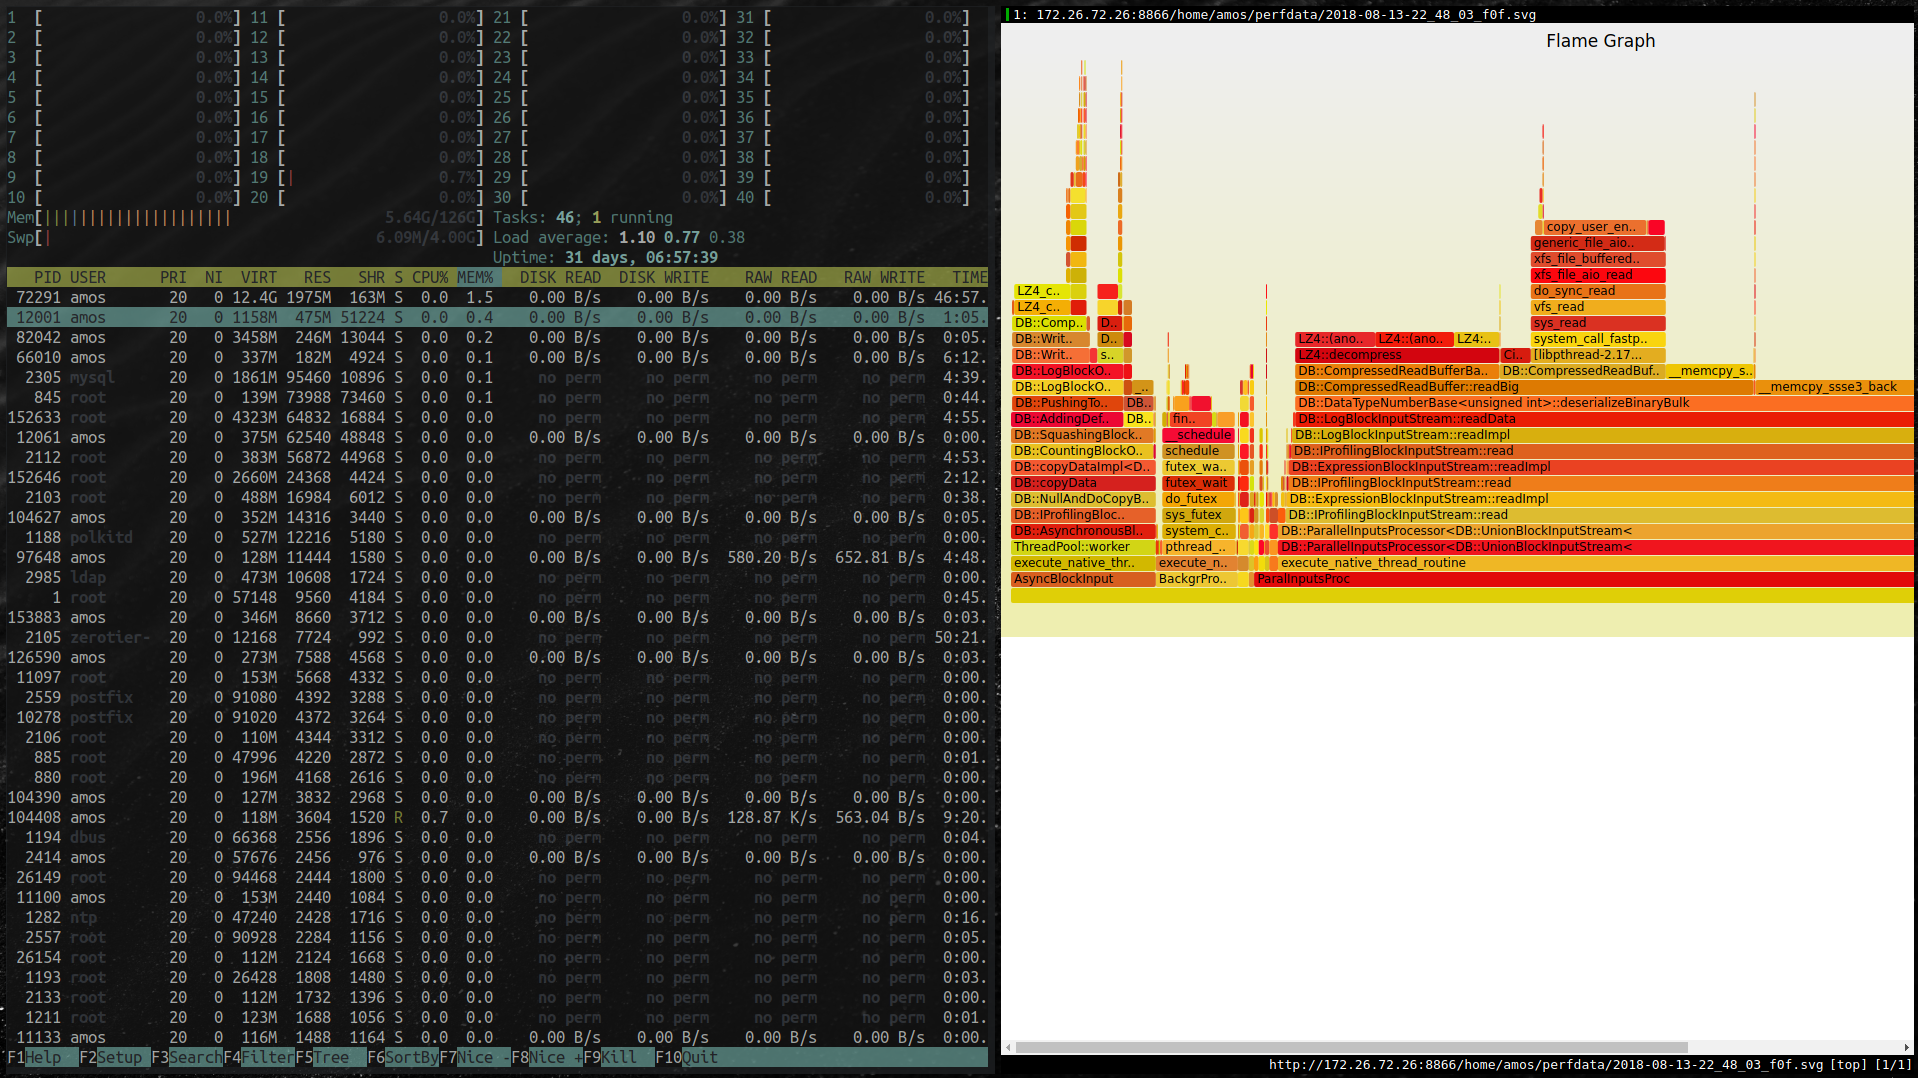Select process row PID 97648
Screen dimensions: 1918x1078
coord(497,557)
